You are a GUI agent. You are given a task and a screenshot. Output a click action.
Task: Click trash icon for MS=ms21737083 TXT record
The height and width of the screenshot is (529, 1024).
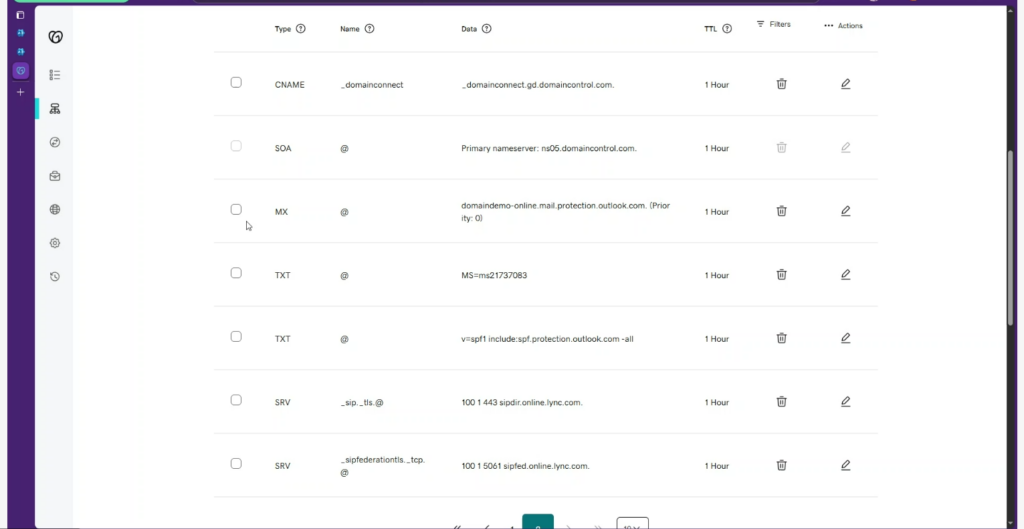tap(781, 274)
